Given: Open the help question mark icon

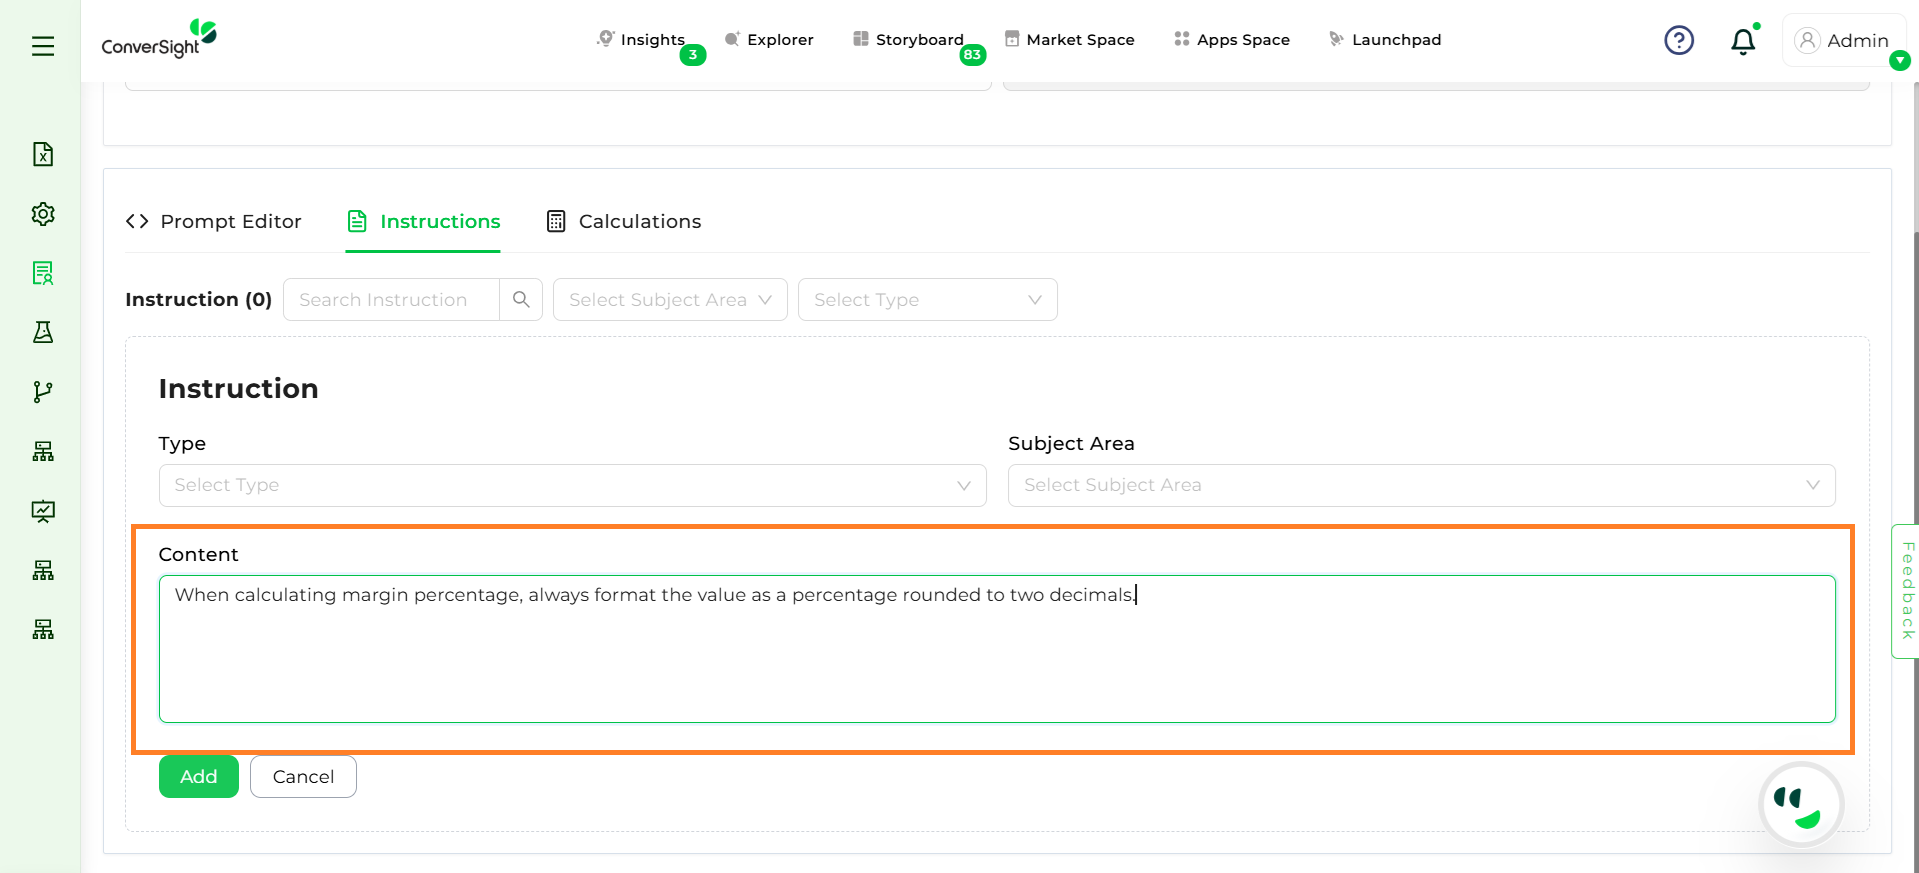Looking at the screenshot, I should (x=1678, y=40).
